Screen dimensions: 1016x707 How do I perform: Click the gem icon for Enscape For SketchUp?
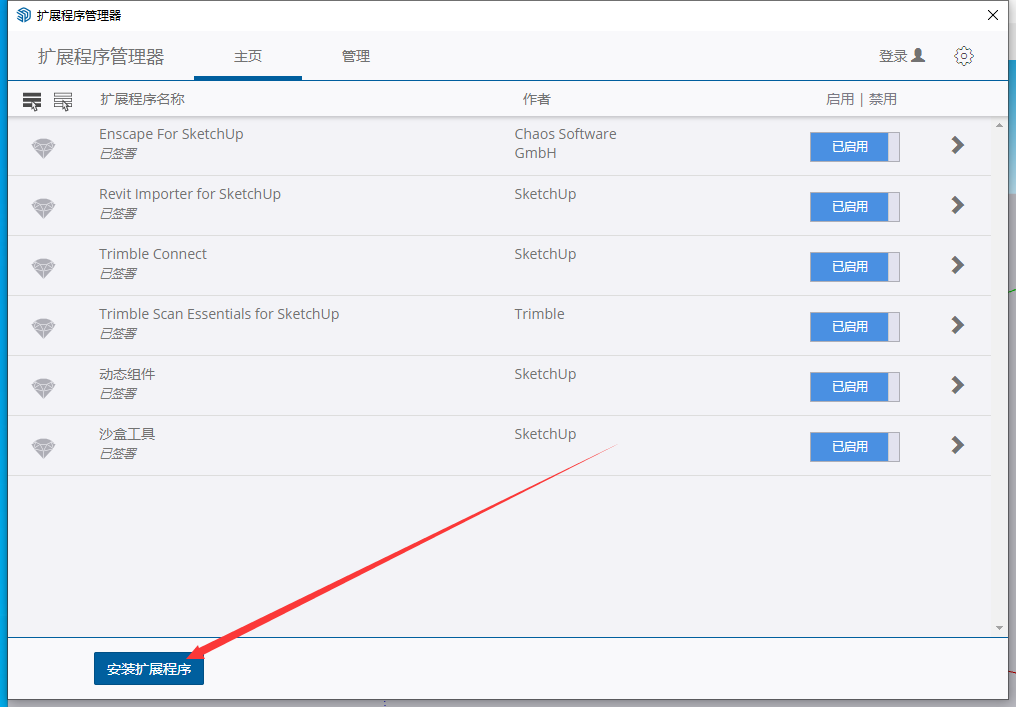coord(43,148)
